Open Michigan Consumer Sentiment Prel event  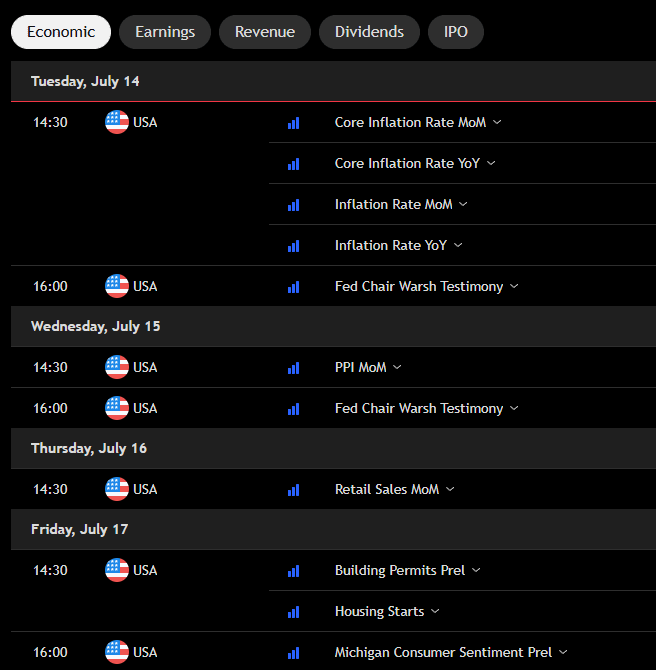tap(443, 652)
